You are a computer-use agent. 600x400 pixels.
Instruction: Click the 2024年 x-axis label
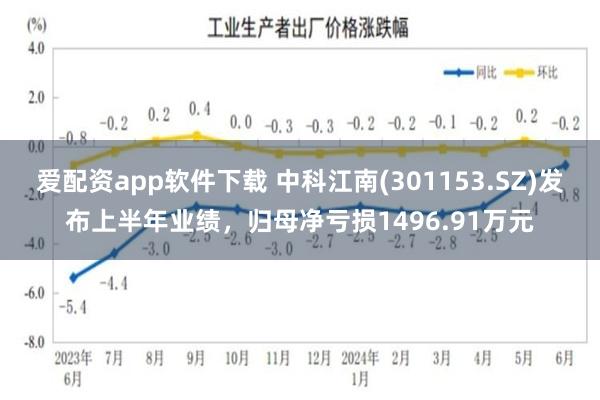click(x=360, y=359)
